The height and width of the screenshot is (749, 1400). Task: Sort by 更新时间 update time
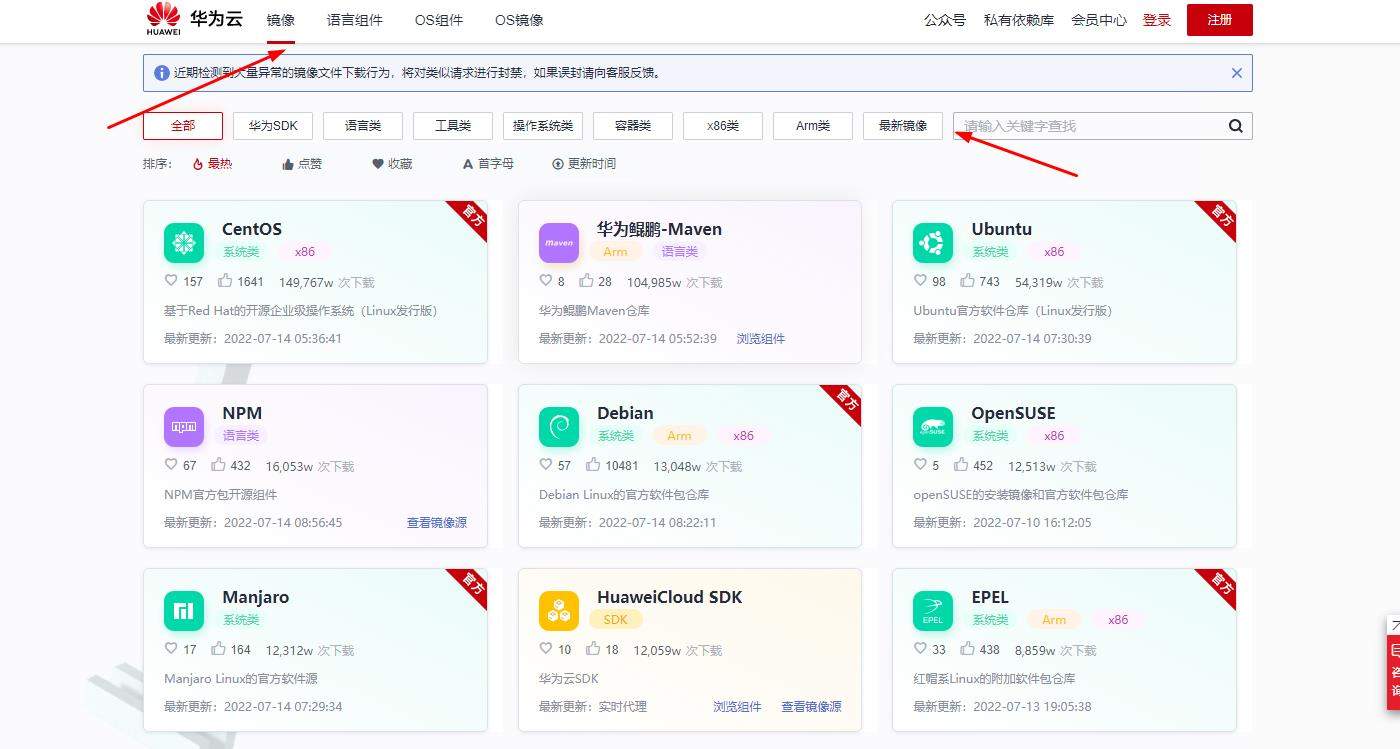pos(584,164)
